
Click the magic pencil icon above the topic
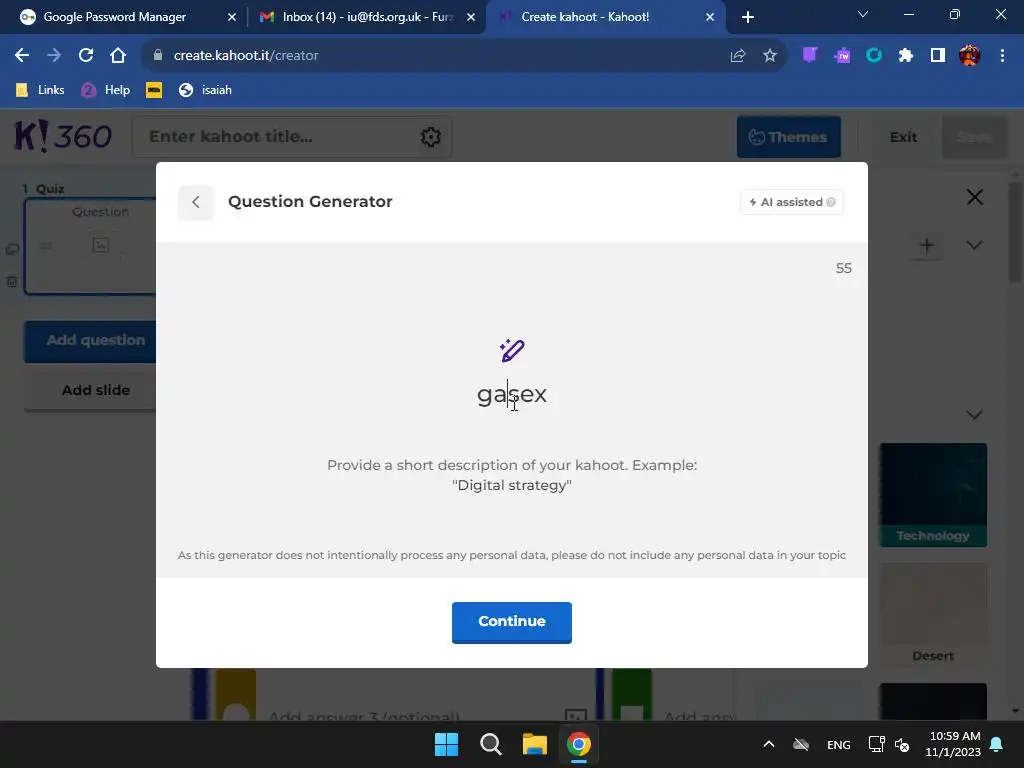[512, 350]
